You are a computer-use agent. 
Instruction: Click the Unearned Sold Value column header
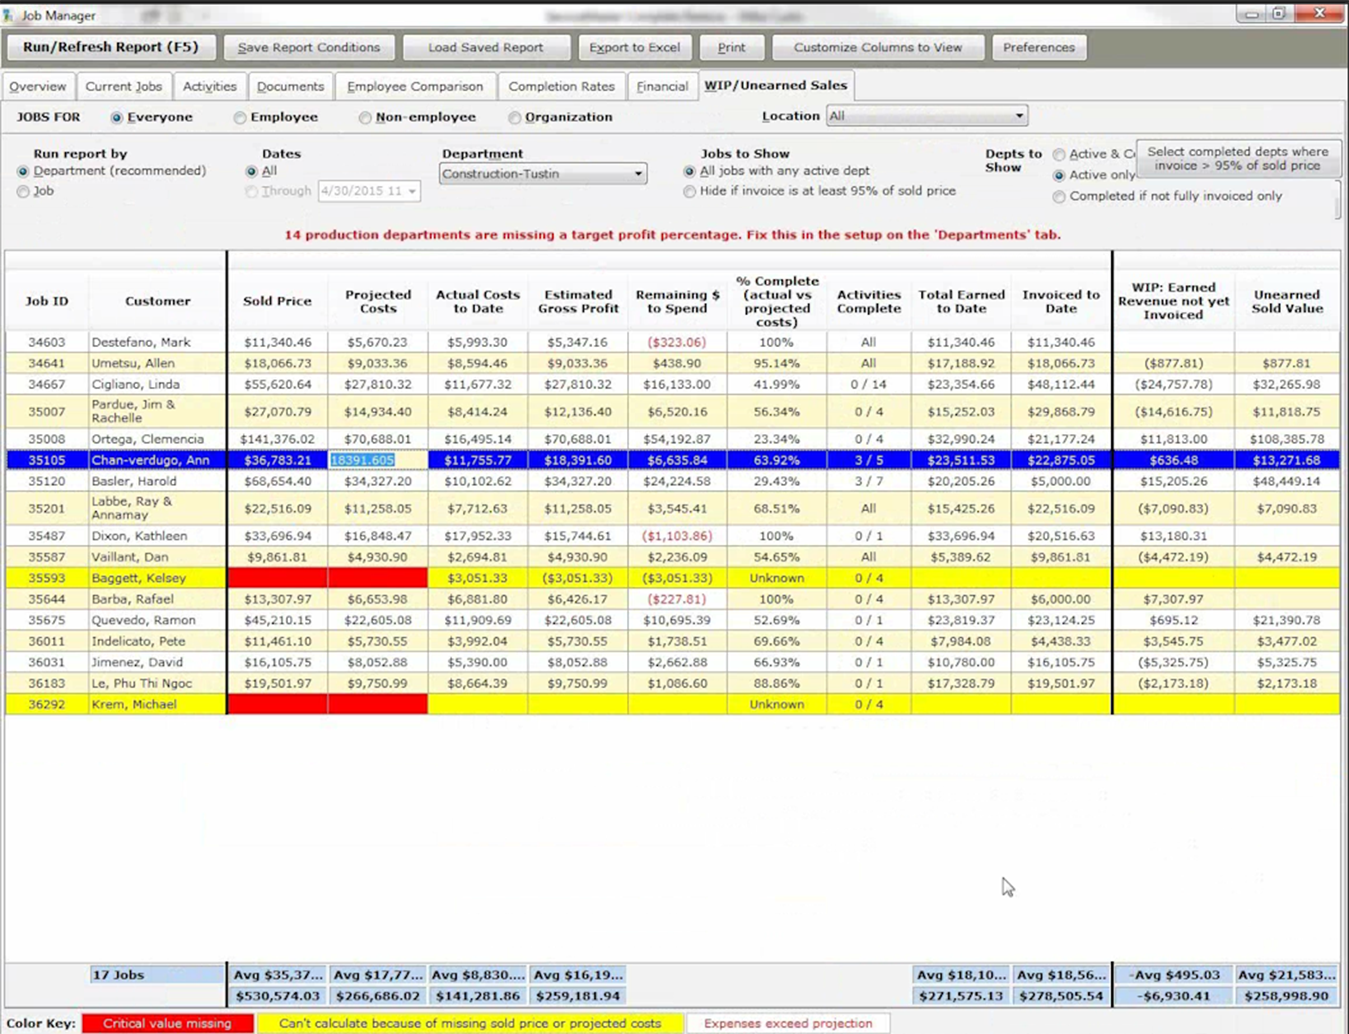tap(1287, 301)
